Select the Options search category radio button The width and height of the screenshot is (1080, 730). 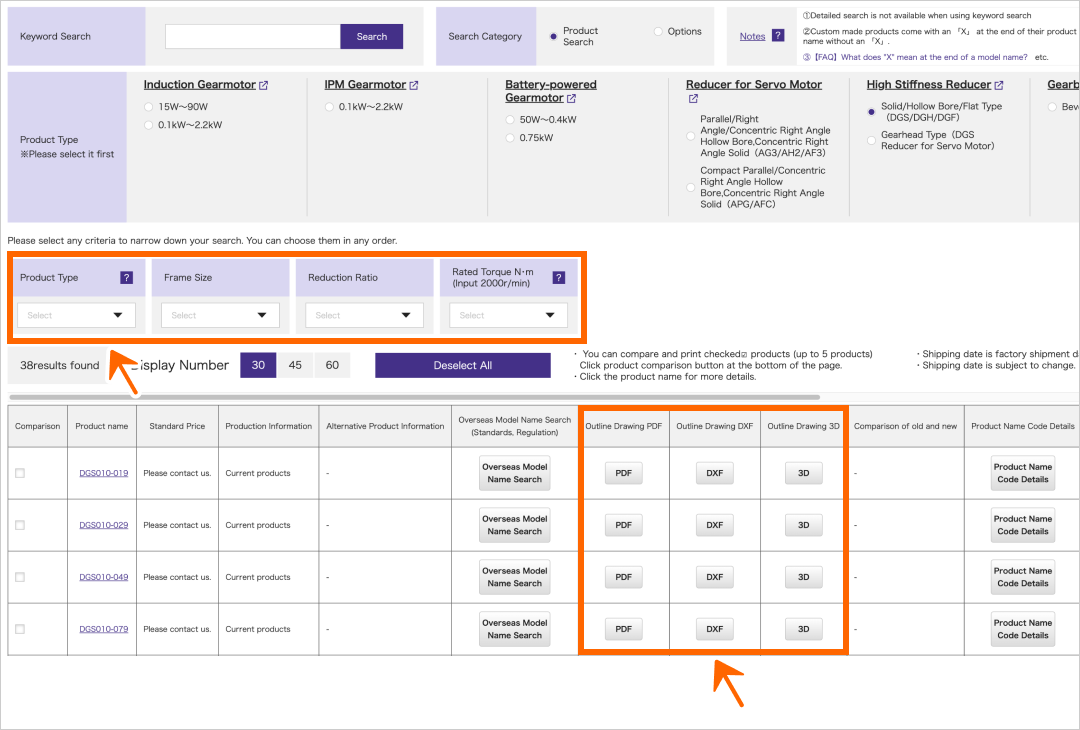pos(658,32)
